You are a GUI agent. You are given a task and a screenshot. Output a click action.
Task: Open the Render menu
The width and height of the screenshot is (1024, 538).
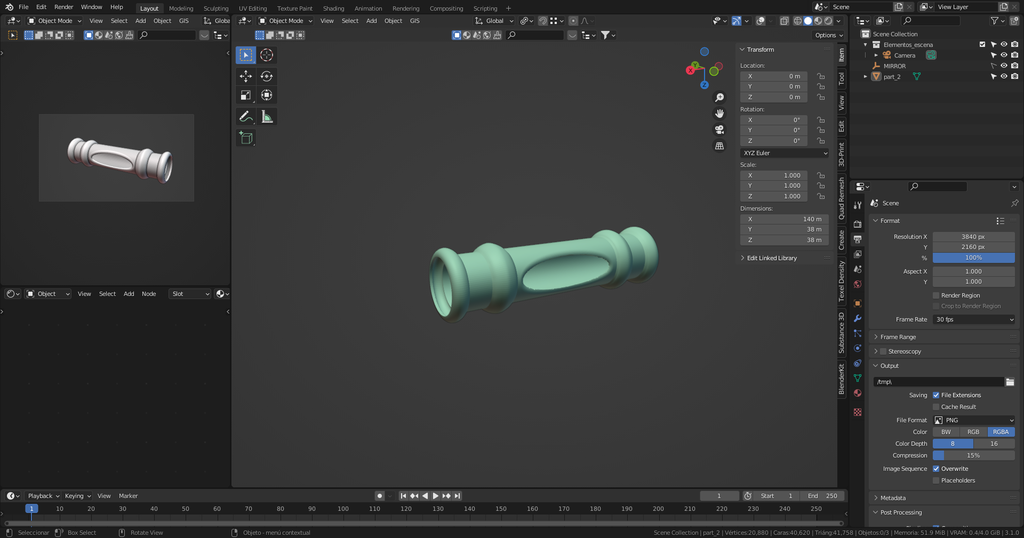(x=63, y=7)
